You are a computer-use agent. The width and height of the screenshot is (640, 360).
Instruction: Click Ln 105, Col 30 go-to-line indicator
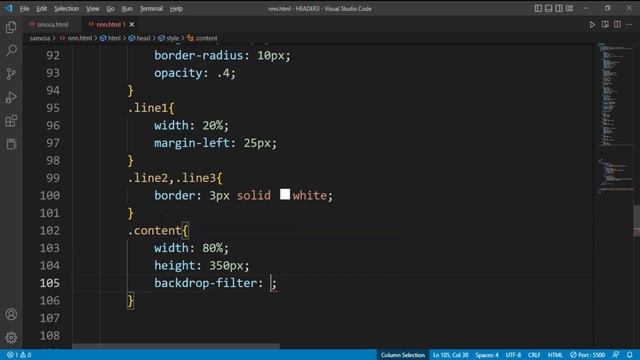450,355
